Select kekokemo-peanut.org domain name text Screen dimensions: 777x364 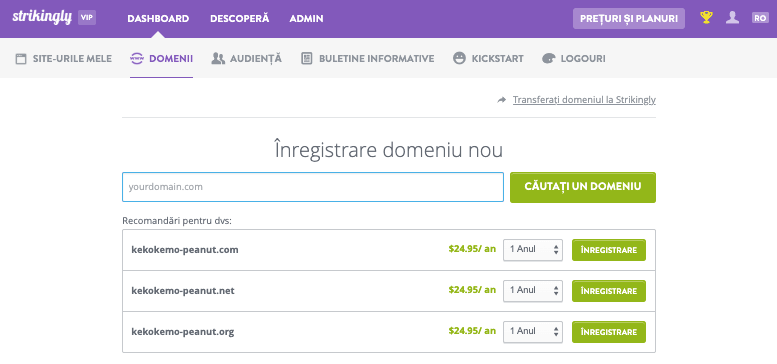(x=183, y=332)
